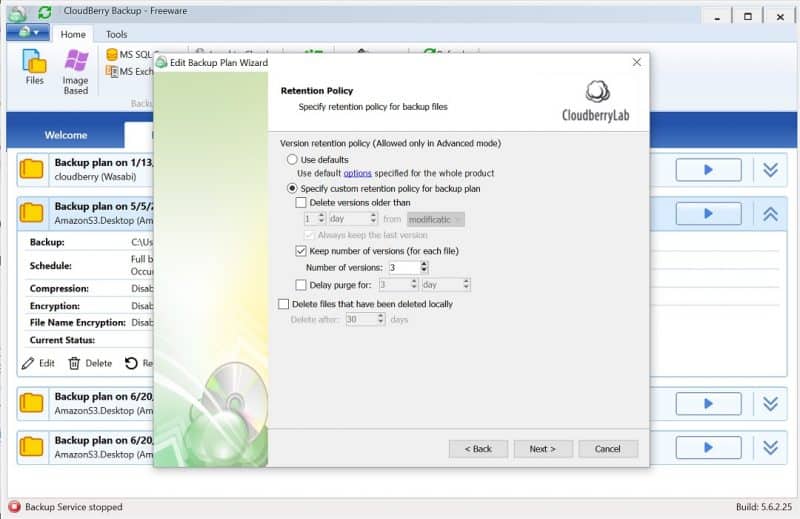Check Delay purge for
The height and width of the screenshot is (519, 800).
(x=301, y=285)
